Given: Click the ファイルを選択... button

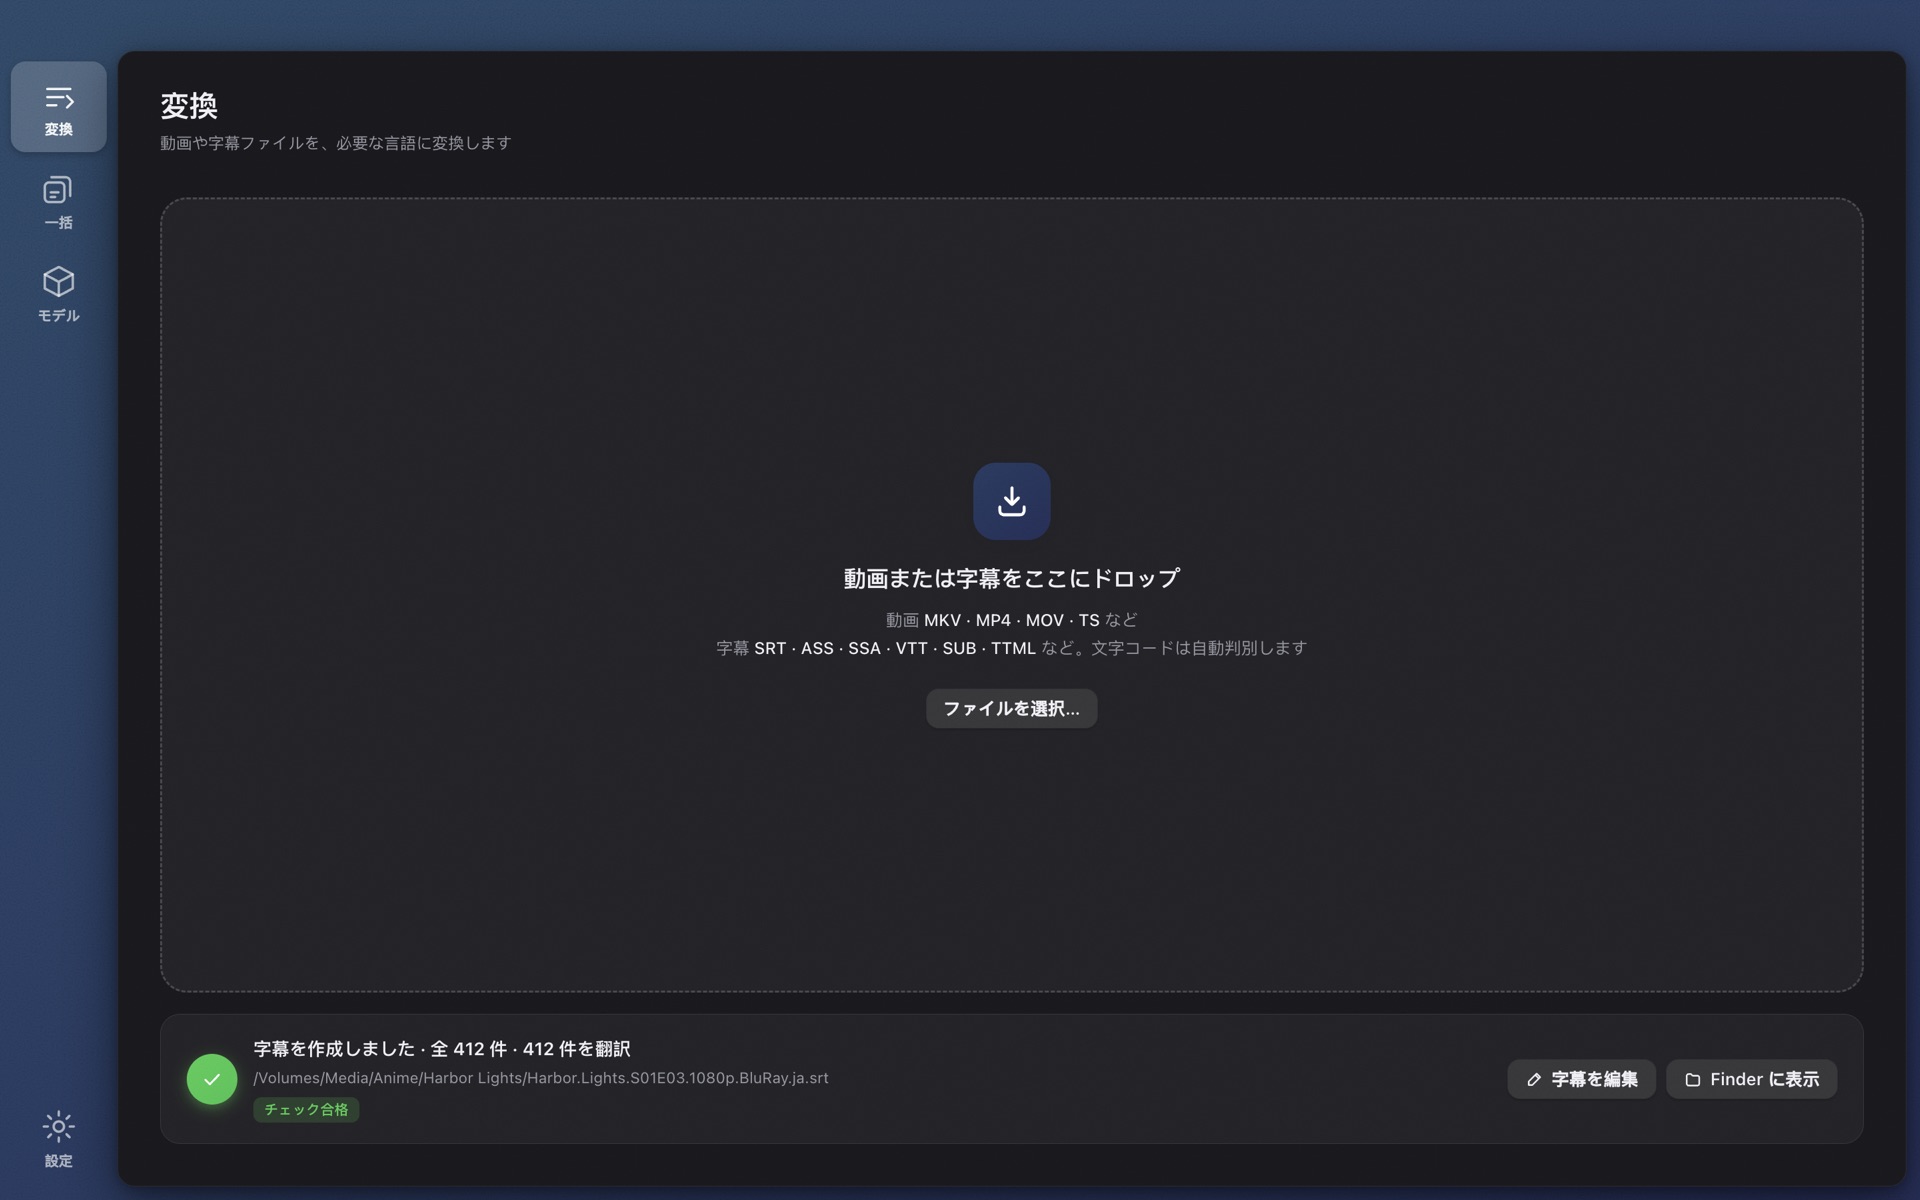Looking at the screenshot, I should pyautogui.click(x=1011, y=709).
